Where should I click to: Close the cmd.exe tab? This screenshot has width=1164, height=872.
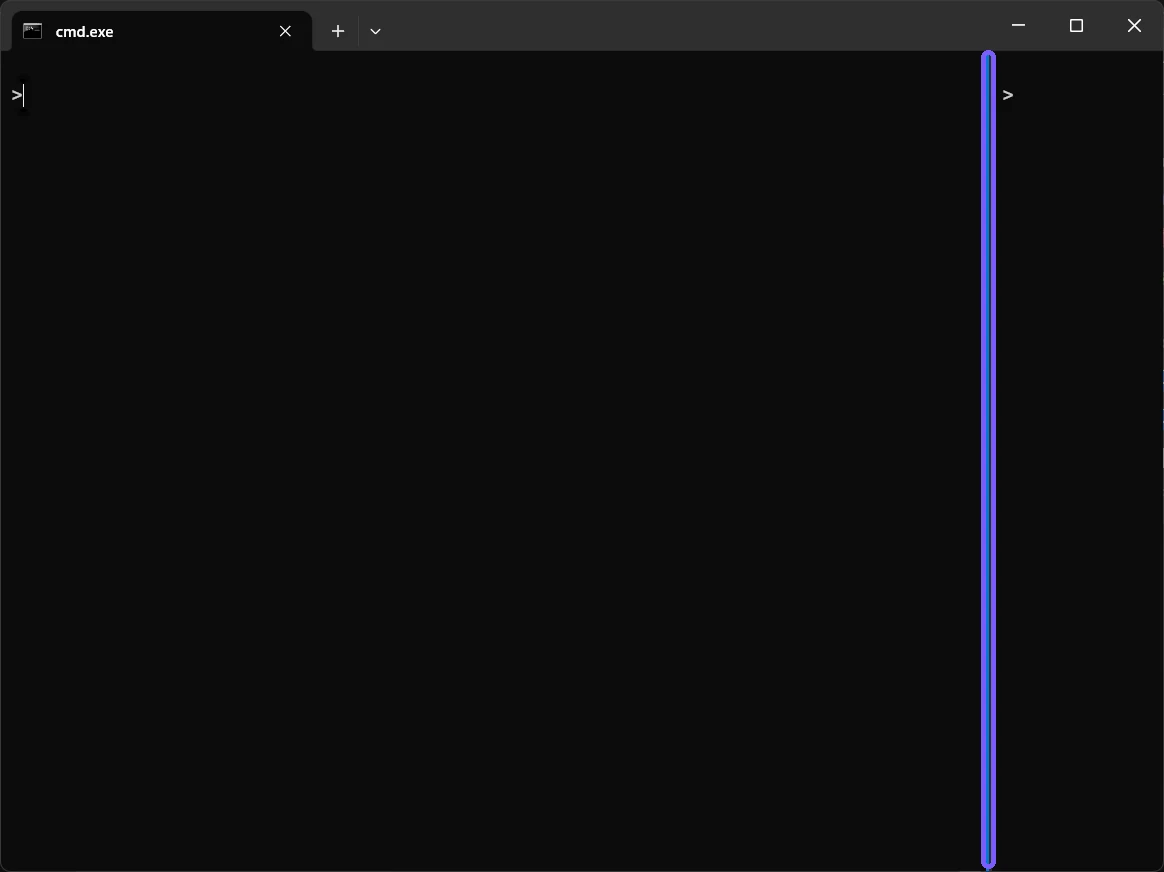point(285,31)
